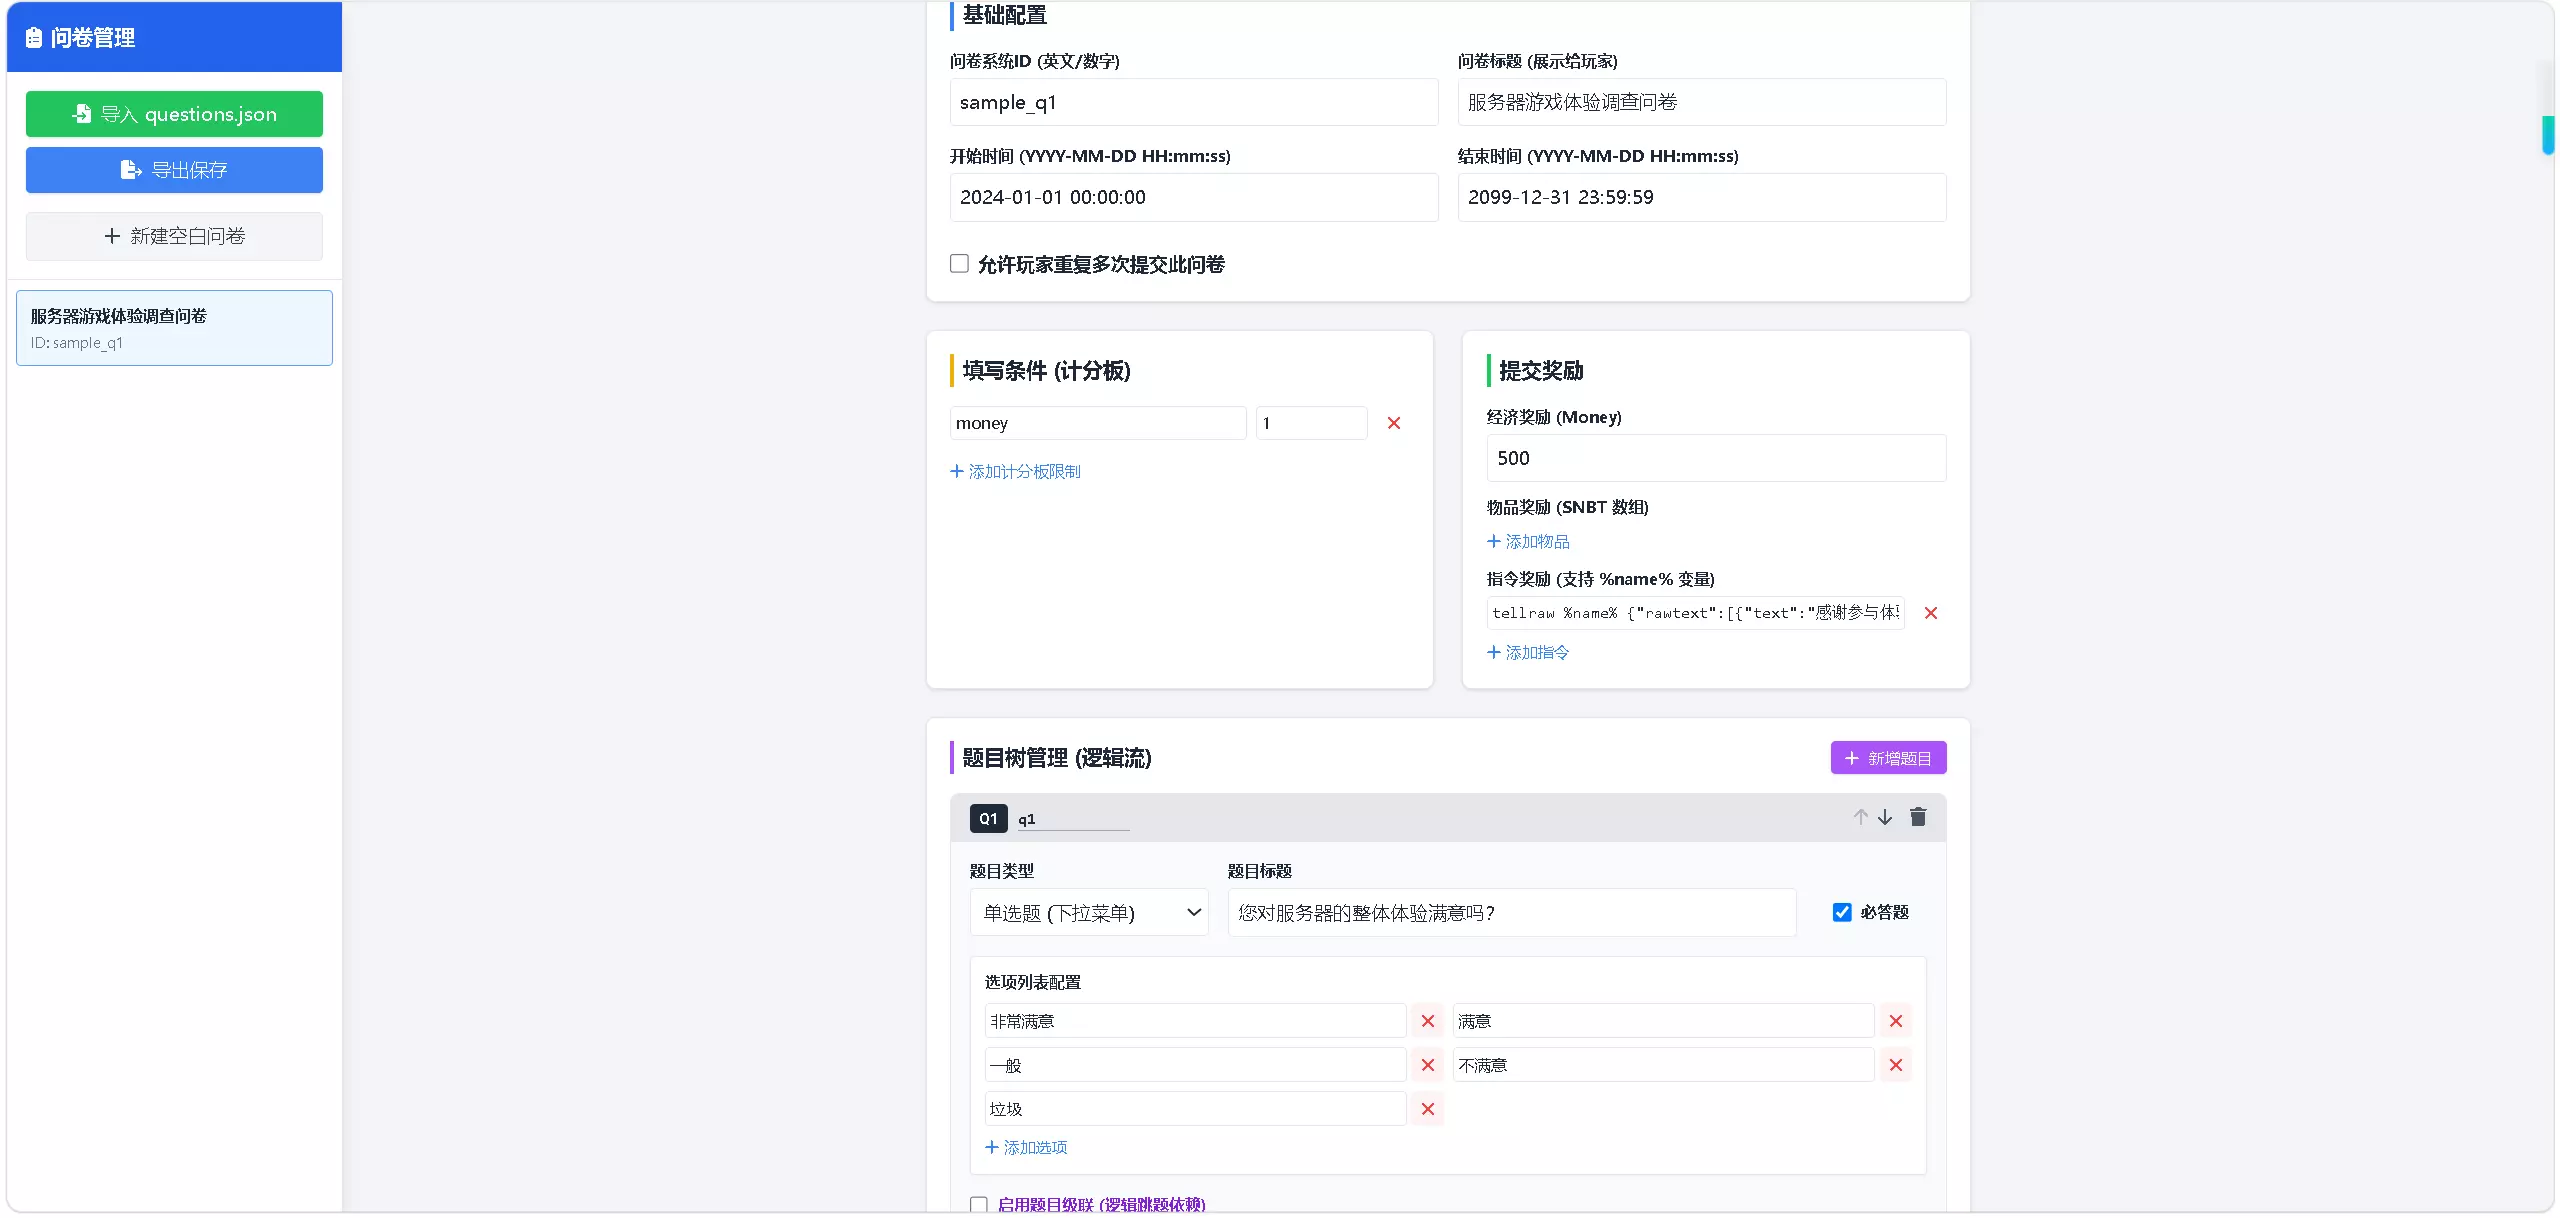Remove the money scoreboard condition
2560x1218 pixels.
1394,423
